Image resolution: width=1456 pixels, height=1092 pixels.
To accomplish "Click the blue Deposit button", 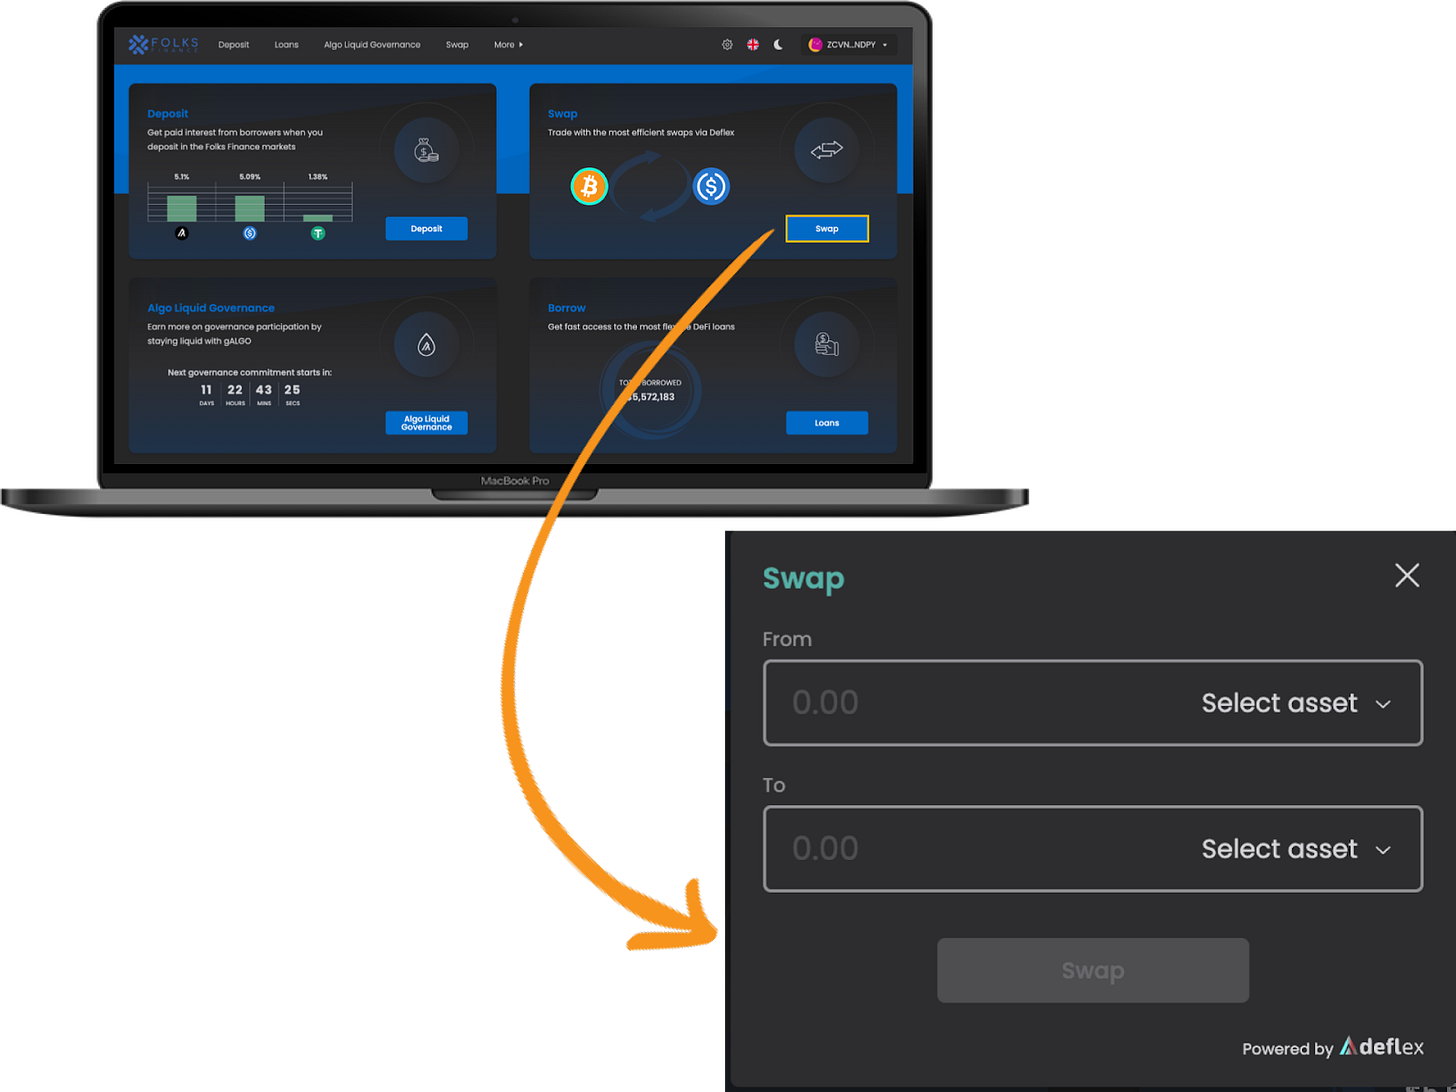I will coord(426,229).
